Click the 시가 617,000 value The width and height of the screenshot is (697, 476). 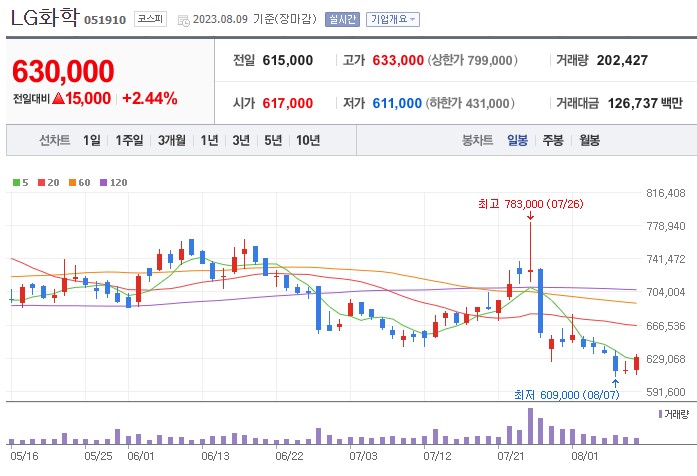pyautogui.click(x=288, y=103)
